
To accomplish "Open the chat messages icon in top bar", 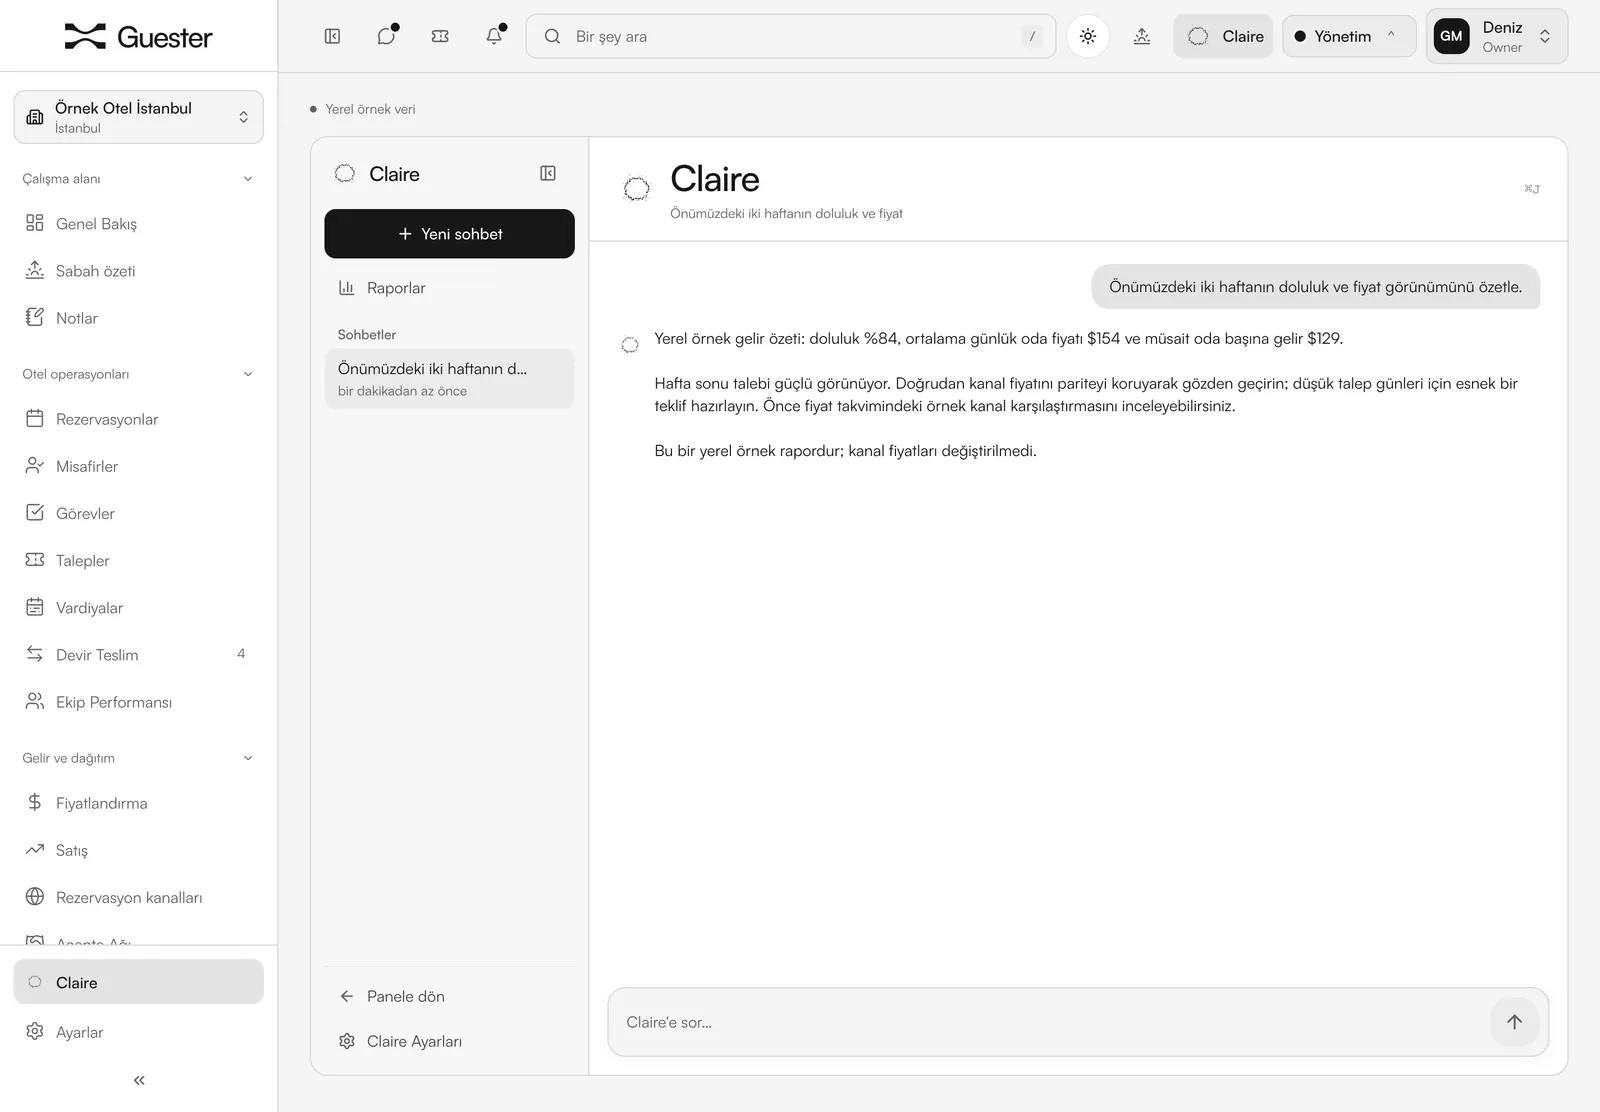I will 387,36.
